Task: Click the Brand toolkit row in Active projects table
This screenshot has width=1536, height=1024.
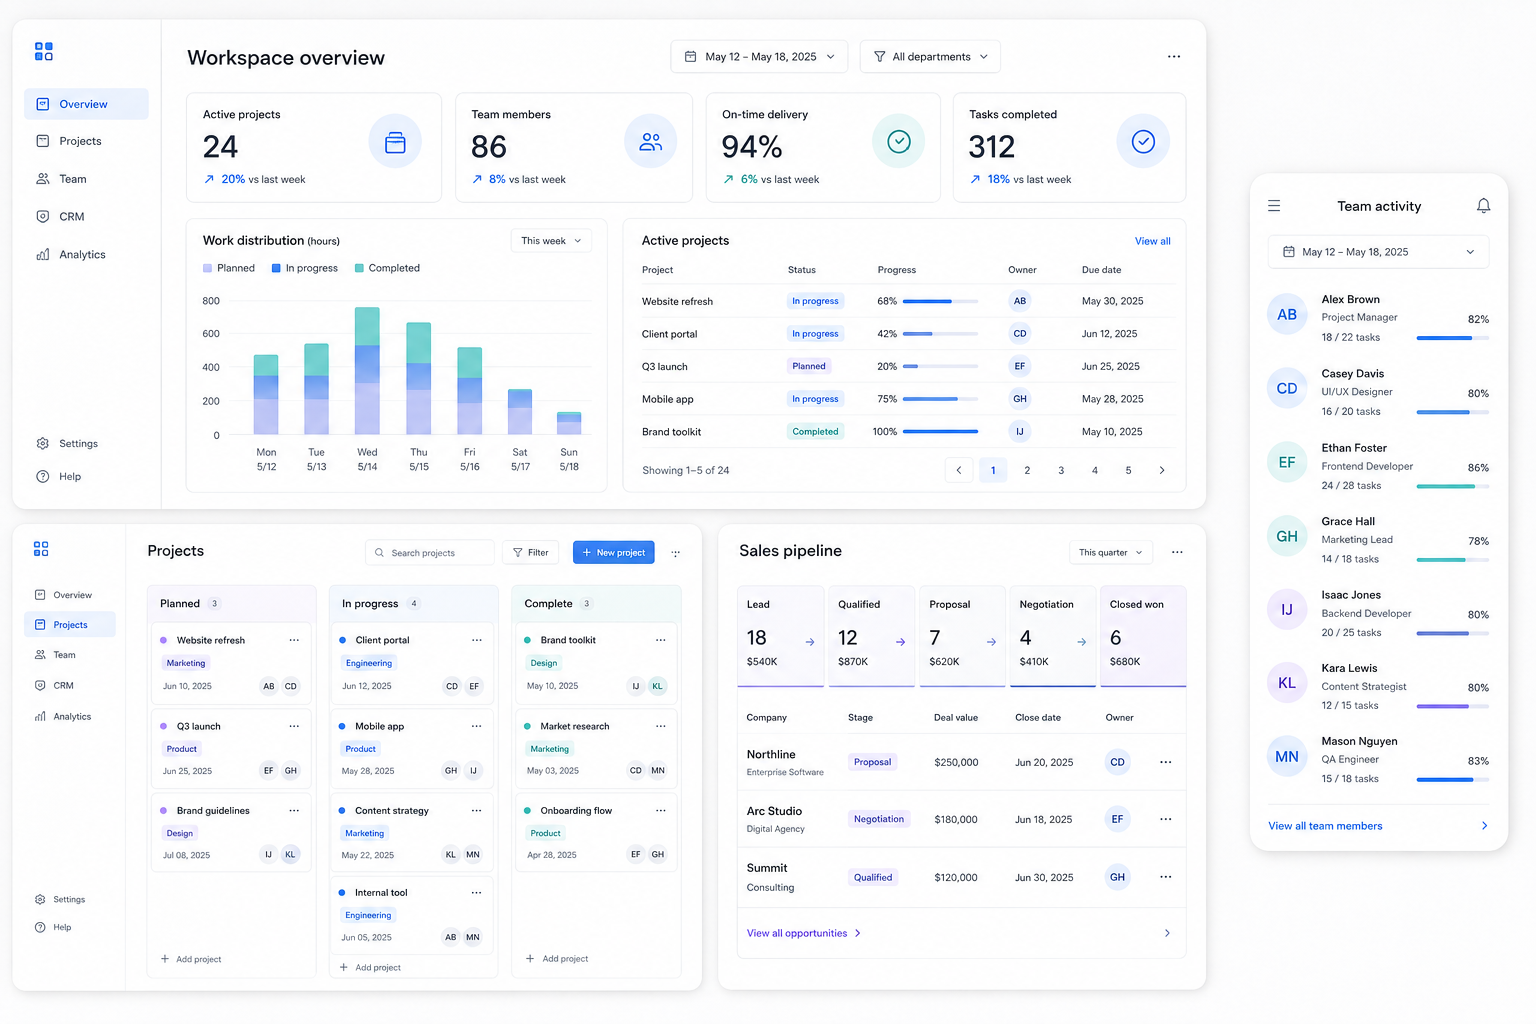Action: pyautogui.click(x=906, y=432)
